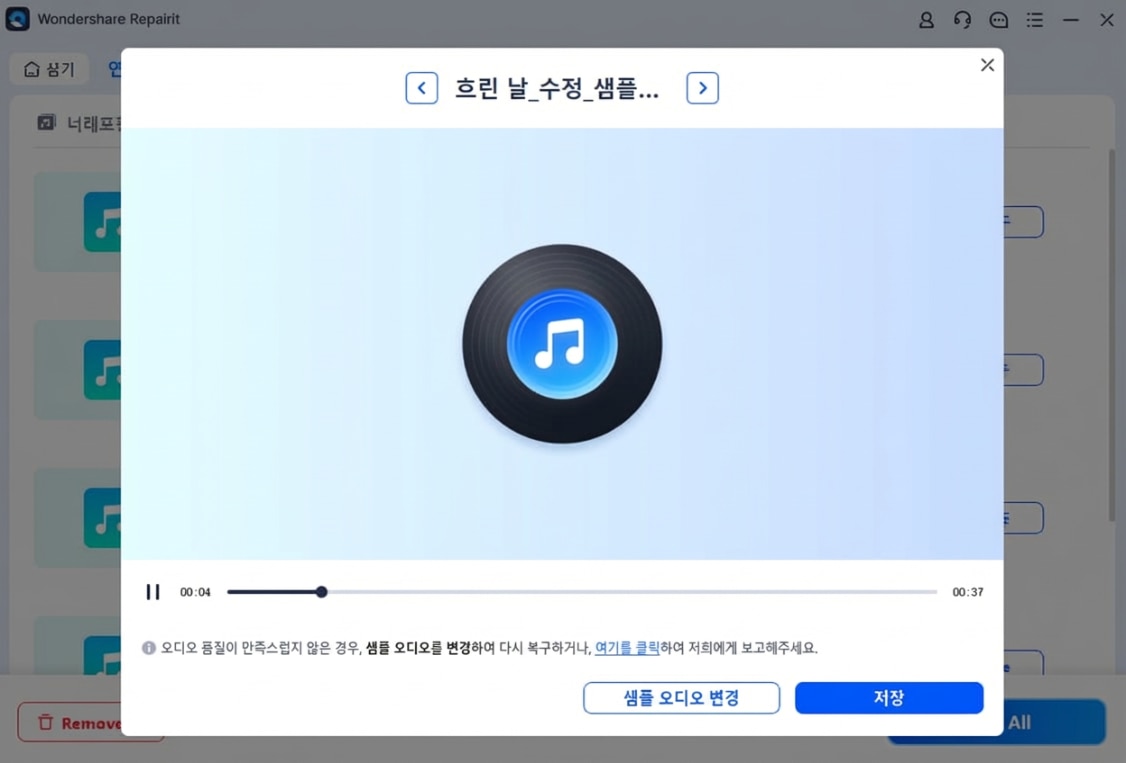Screen dimensions: 1126x763
Task: Click the audio file icon beside 너레프 label
Action: 48,122
